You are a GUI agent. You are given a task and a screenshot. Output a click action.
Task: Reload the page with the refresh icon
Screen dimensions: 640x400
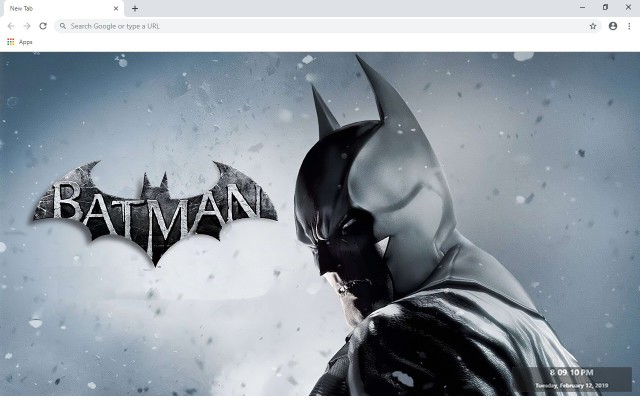(x=43, y=26)
